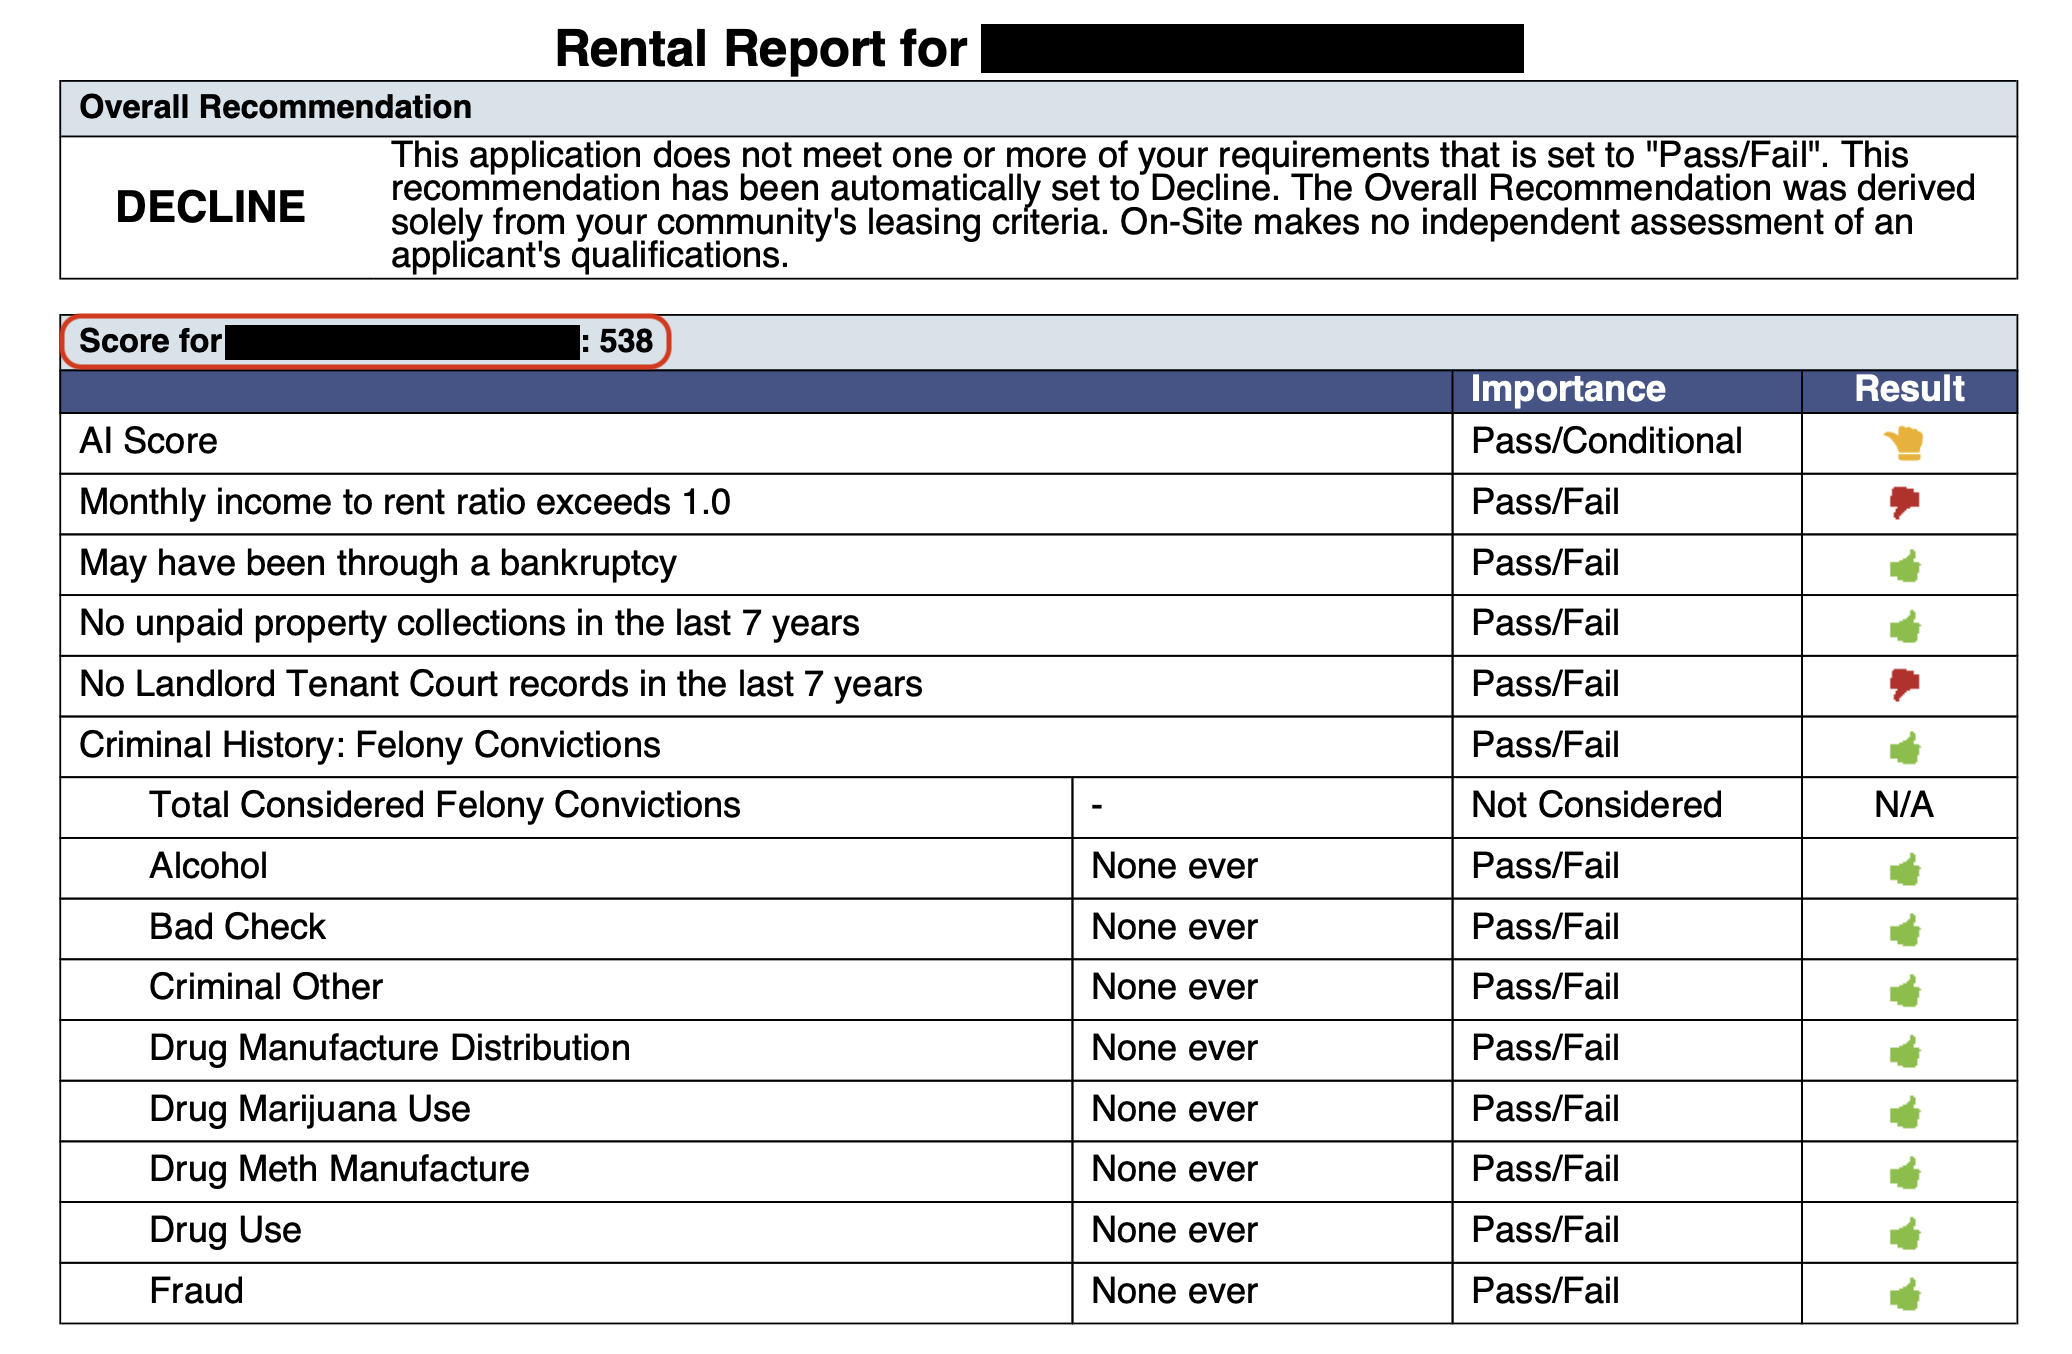Click thumbs-up icon in Drug Use row
The width and height of the screenshot is (2072, 1354).
click(1906, 1233)
